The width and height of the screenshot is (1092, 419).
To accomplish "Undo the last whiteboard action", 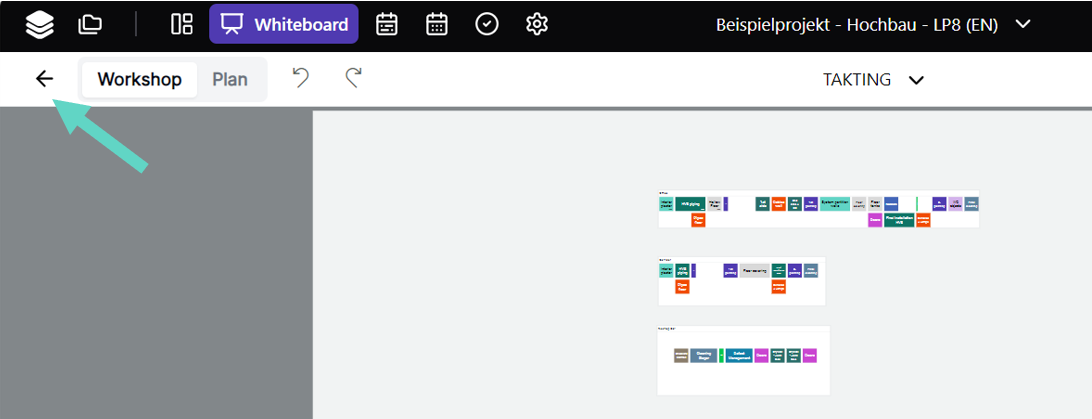I will coord(300,78).
